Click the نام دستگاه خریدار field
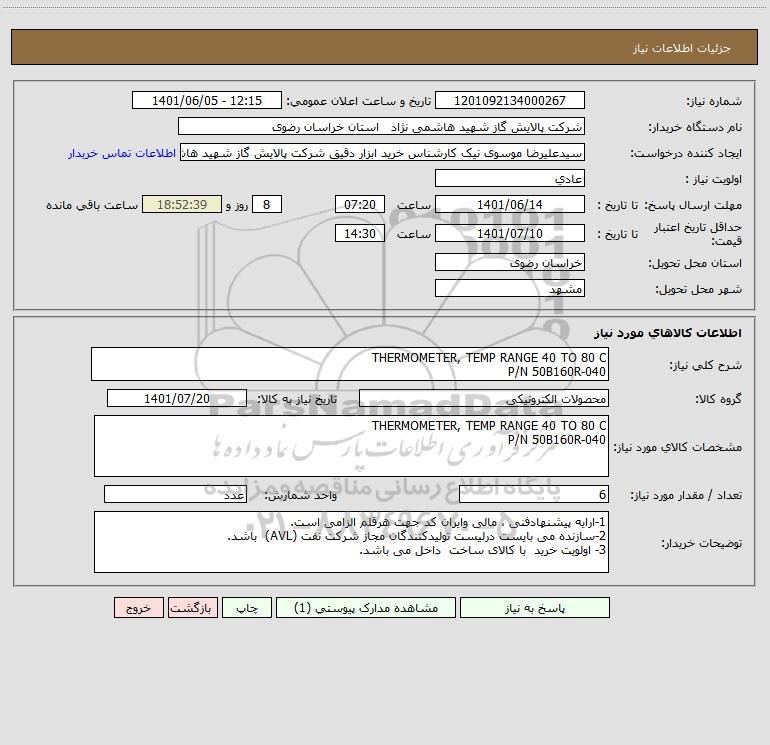Screen dimensions: 770x745 pos(381,126)
